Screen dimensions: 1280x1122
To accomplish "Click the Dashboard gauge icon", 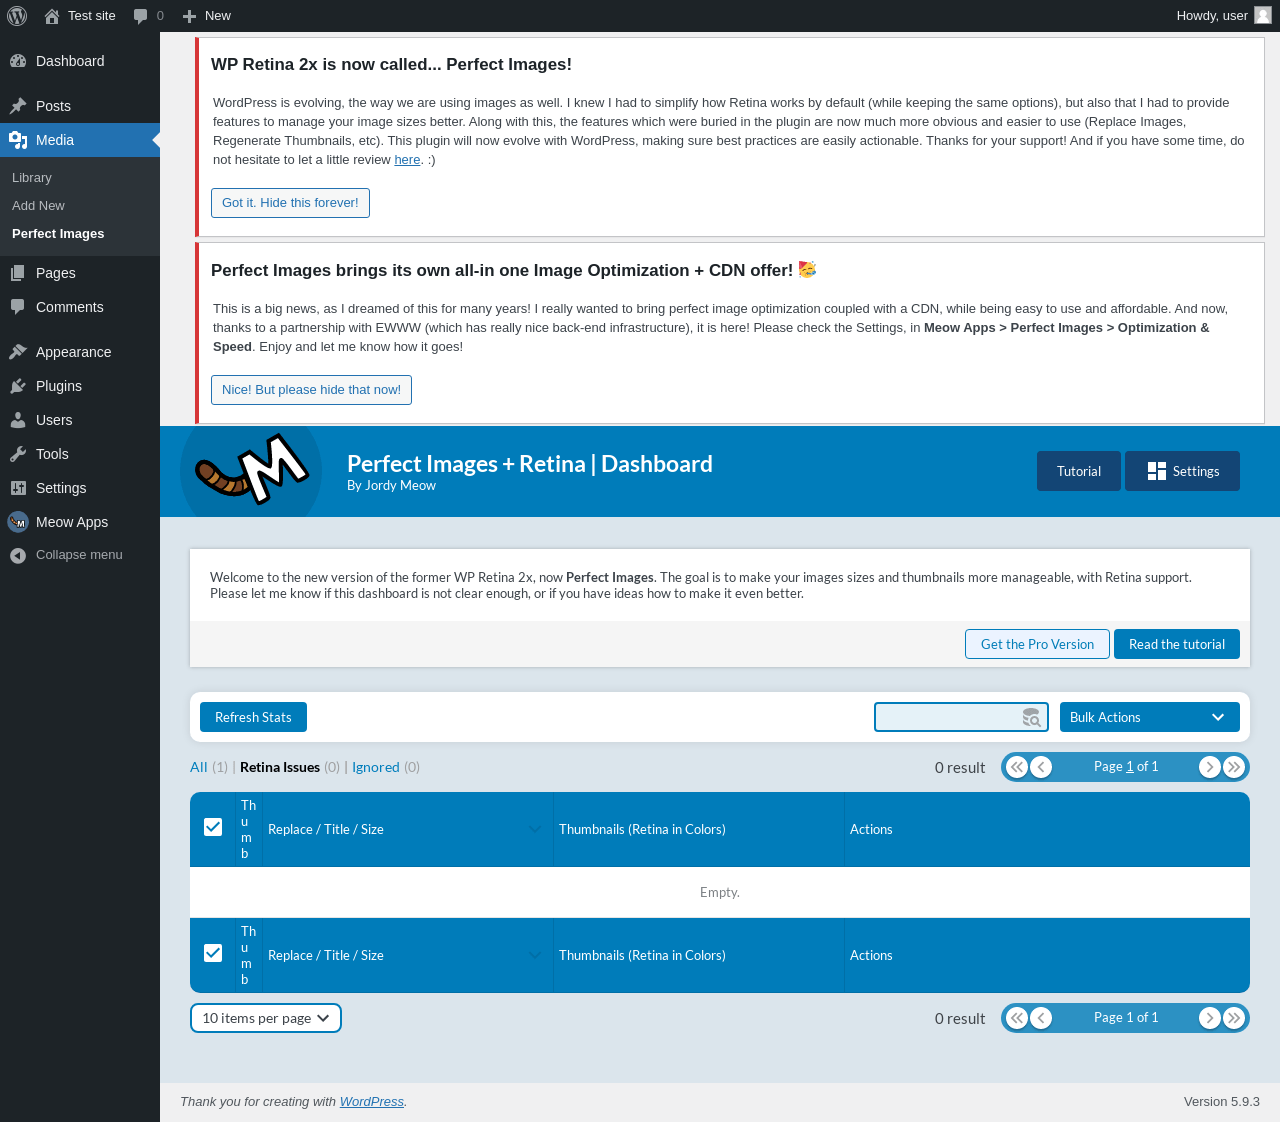I will tap(18, 61).
